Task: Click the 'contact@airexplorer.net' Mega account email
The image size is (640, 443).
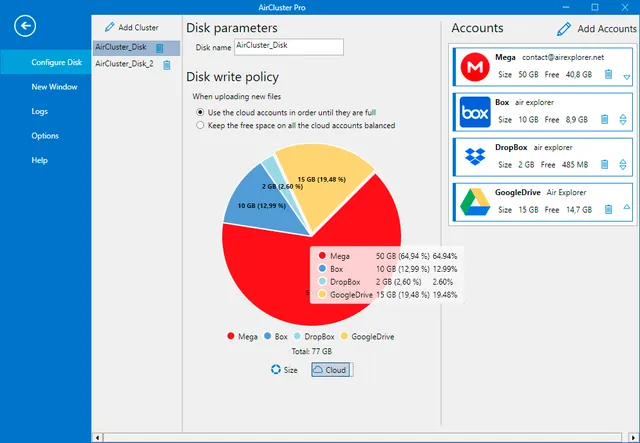Action: pos(563,58)
